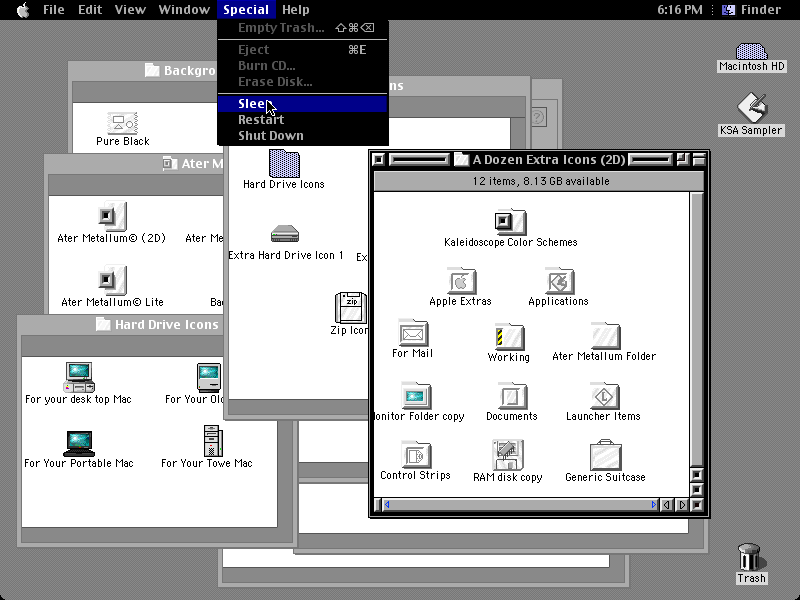Viewport: 800px width, 600px height.
Task: Select the For Your Towe Mac icon
Action: click(212, 441)
